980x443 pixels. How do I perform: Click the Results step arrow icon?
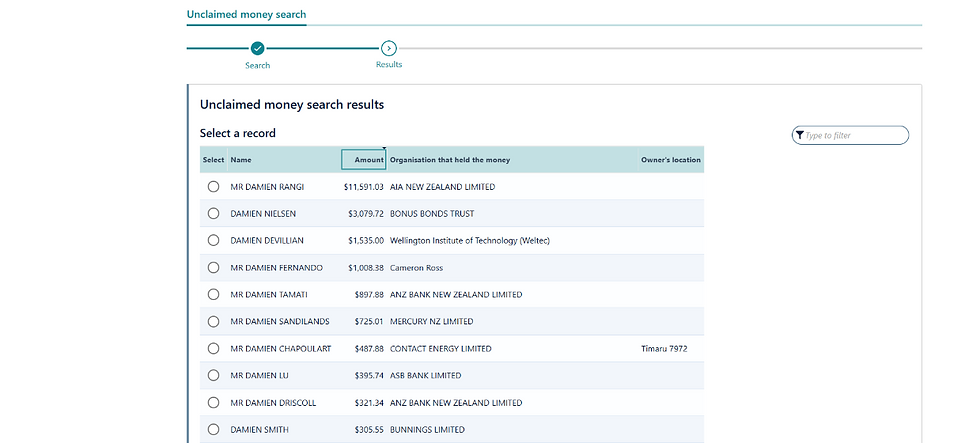click(x=389, y=48)
